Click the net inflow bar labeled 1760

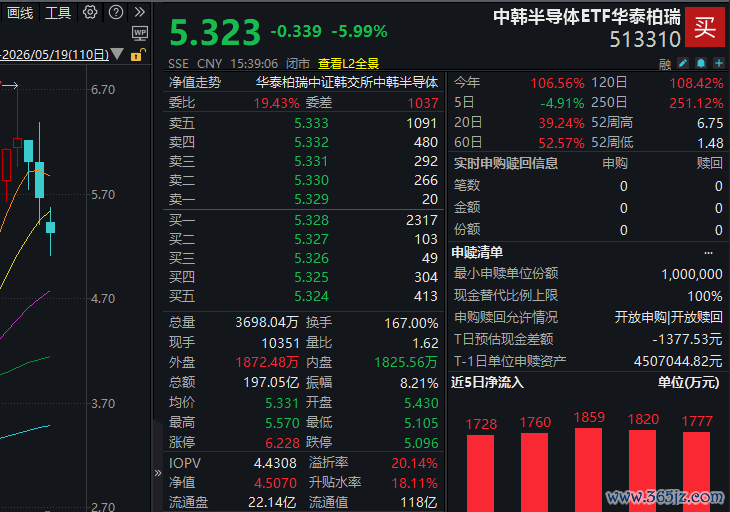pos(534,472)
